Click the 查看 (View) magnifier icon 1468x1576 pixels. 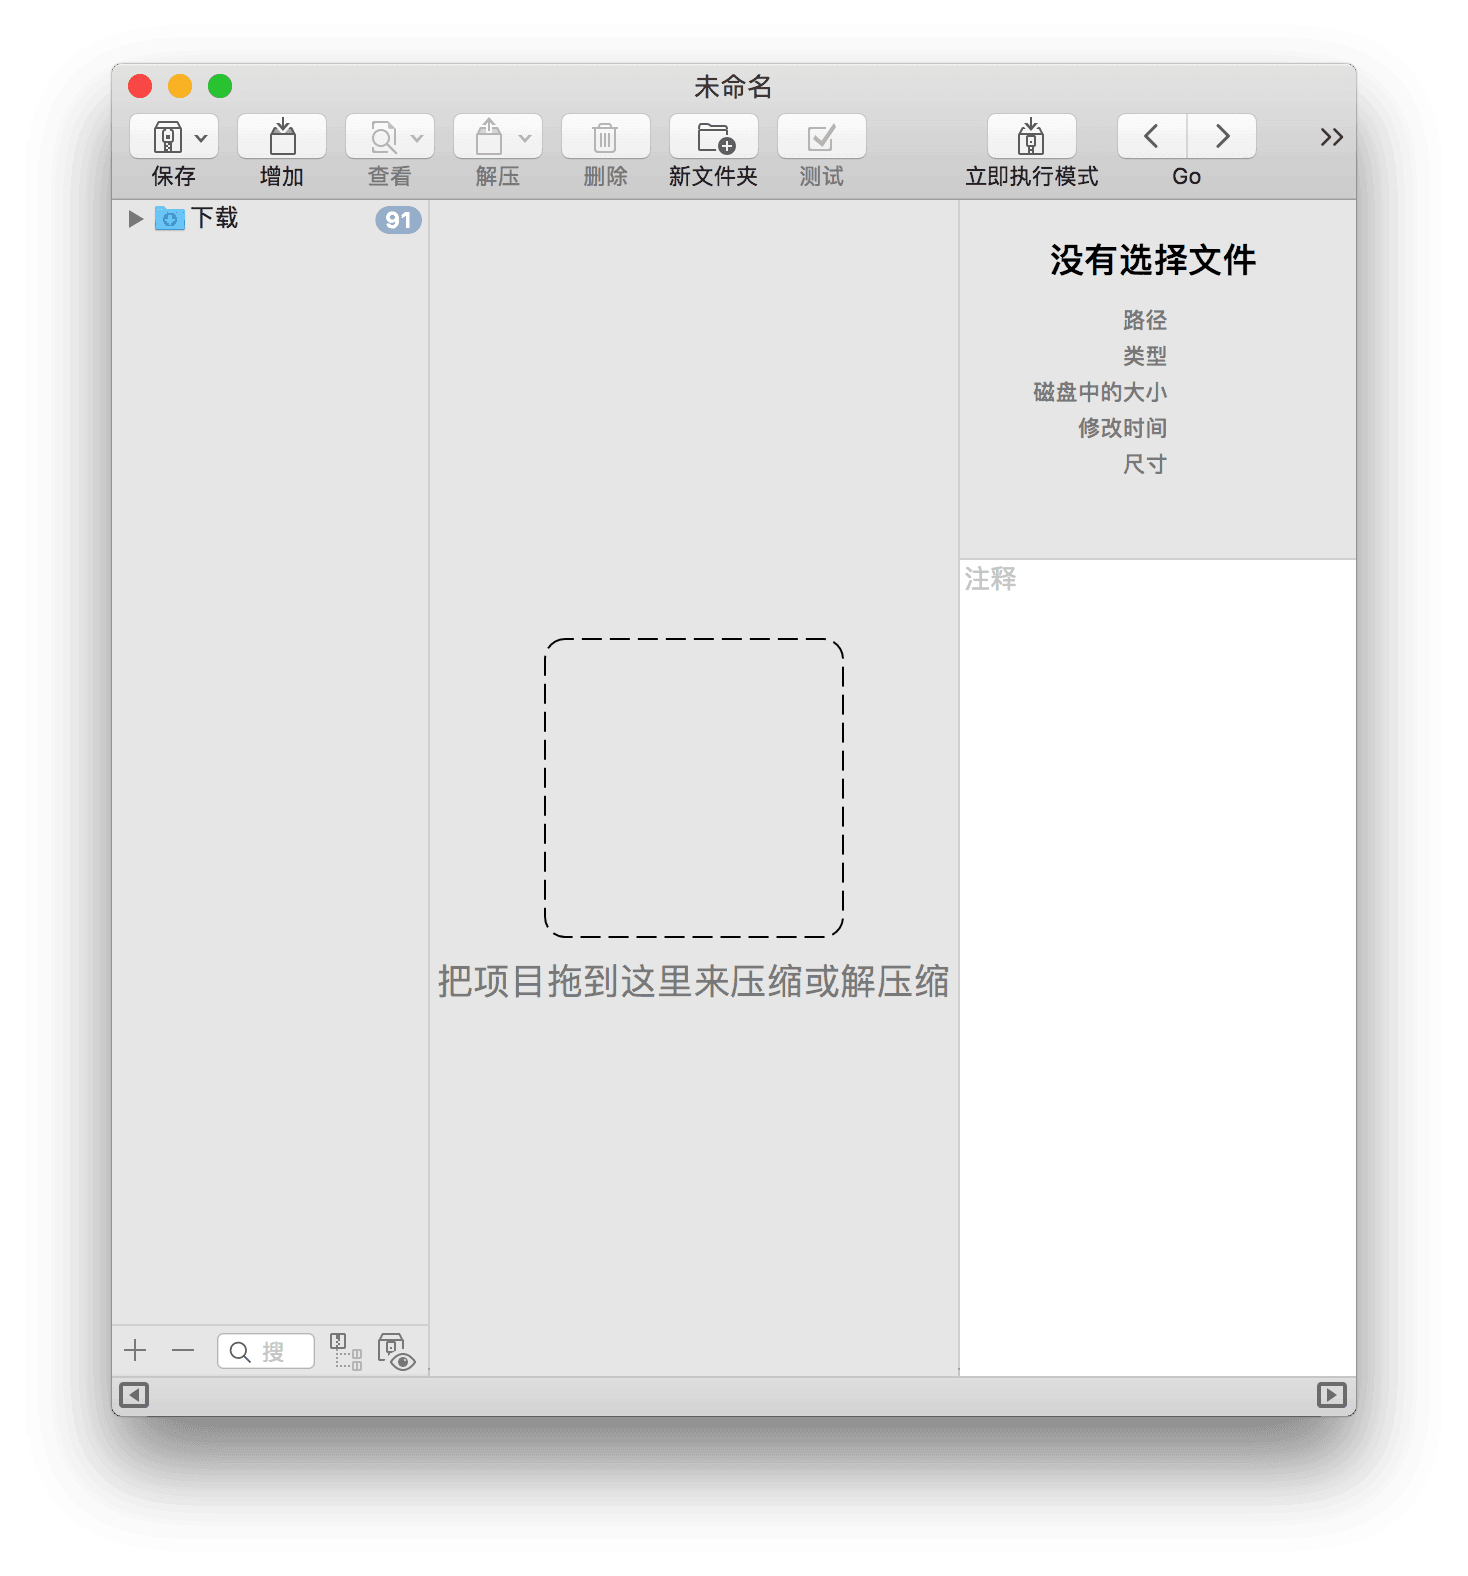[382, 137]
